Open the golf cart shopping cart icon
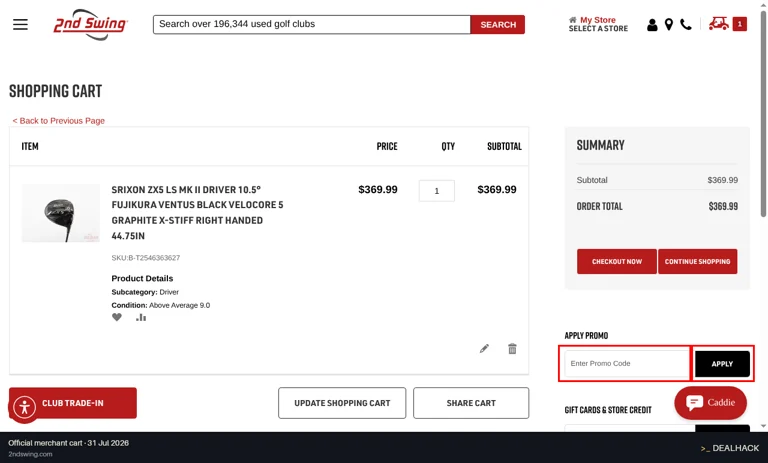This screenshot has height=463, width=768. 719,24
